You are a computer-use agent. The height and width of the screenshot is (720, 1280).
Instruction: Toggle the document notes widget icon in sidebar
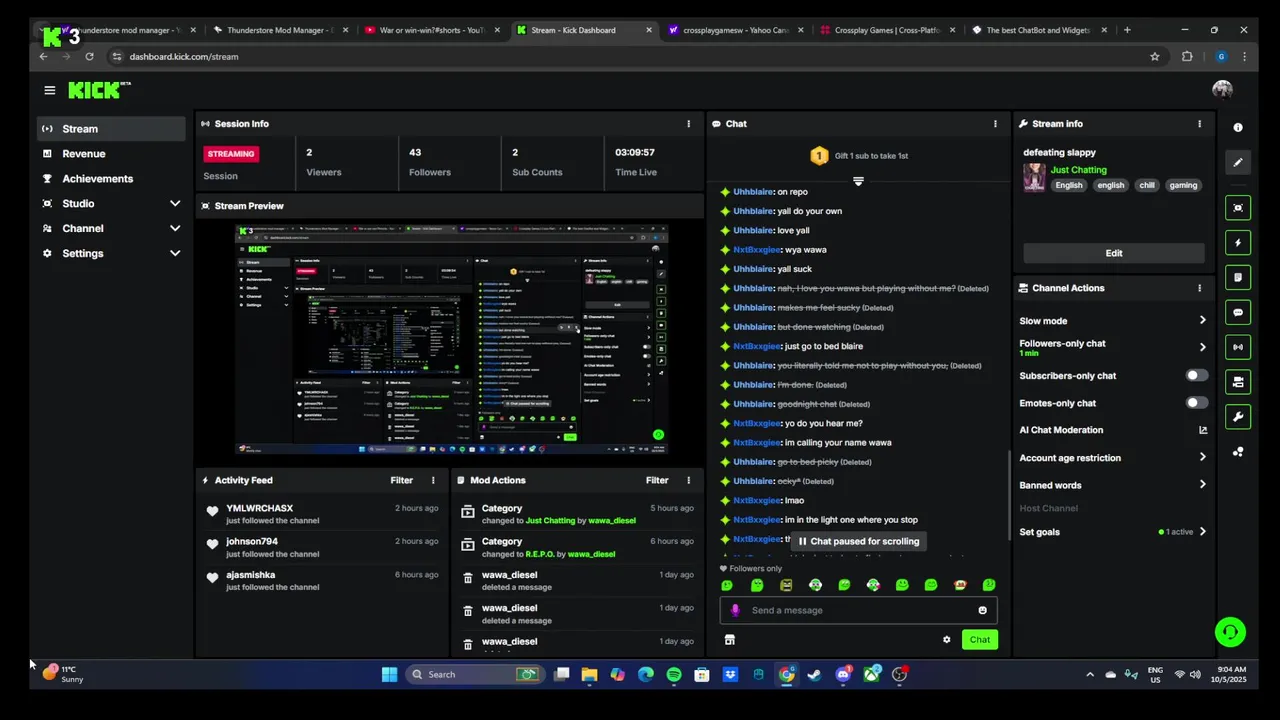(1238, 278)
